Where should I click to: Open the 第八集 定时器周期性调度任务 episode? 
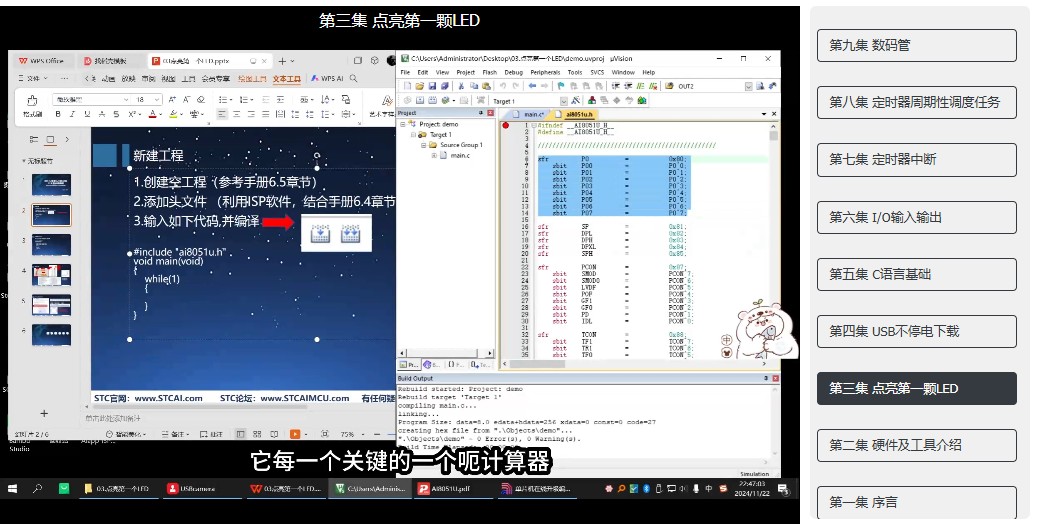click(x=916, y=102)
